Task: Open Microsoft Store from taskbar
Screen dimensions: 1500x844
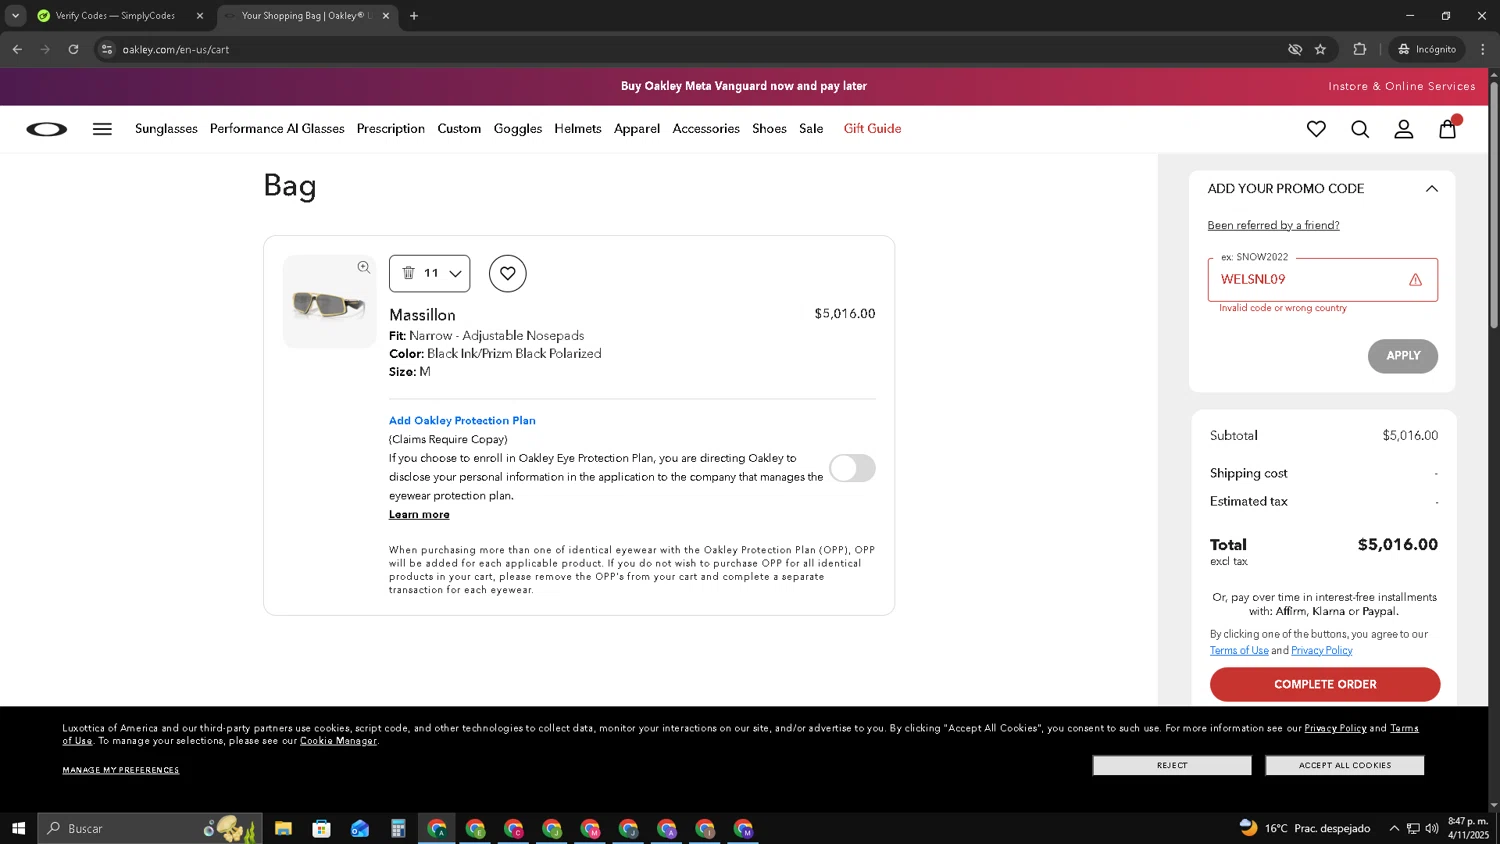Action: pos(321,828)
